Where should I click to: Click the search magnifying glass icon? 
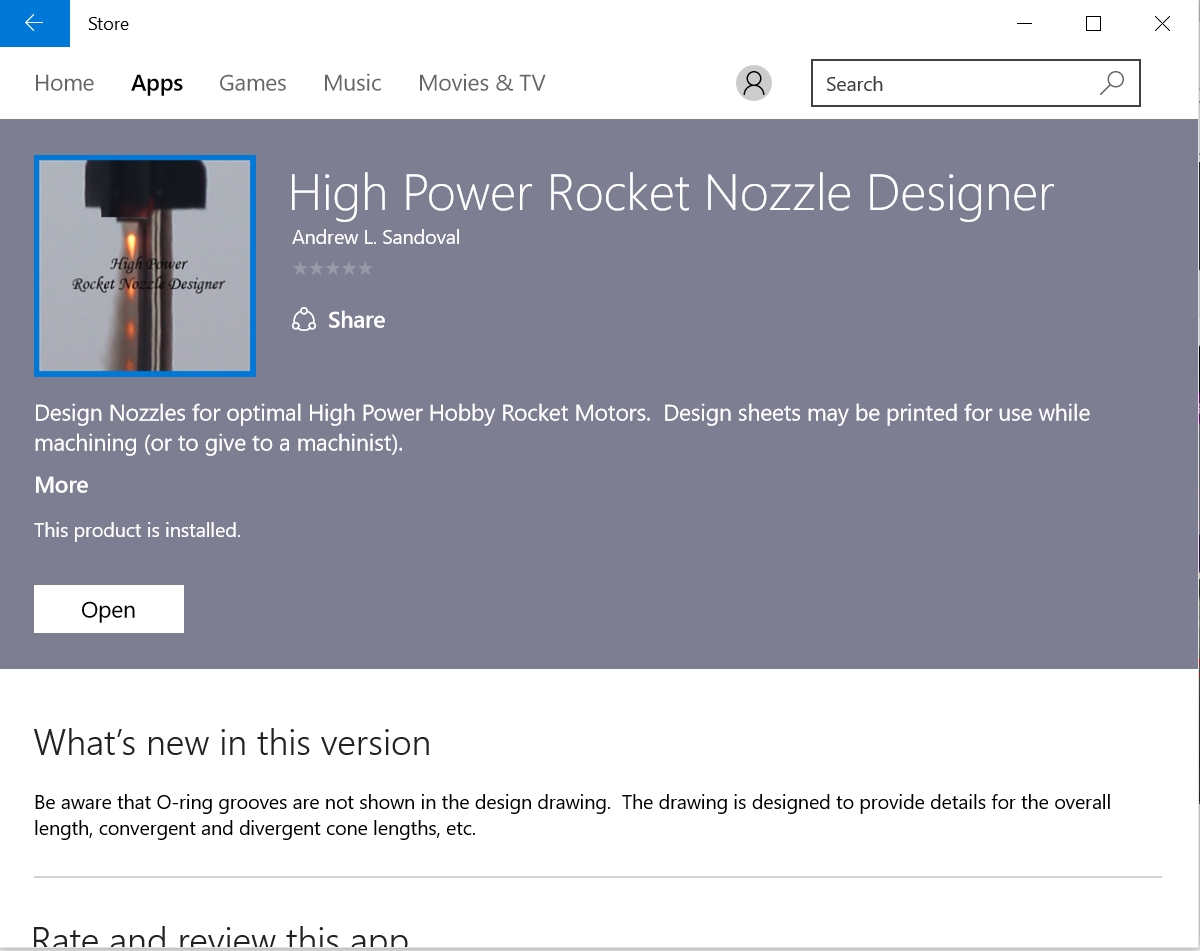[x=1111, y=84]
